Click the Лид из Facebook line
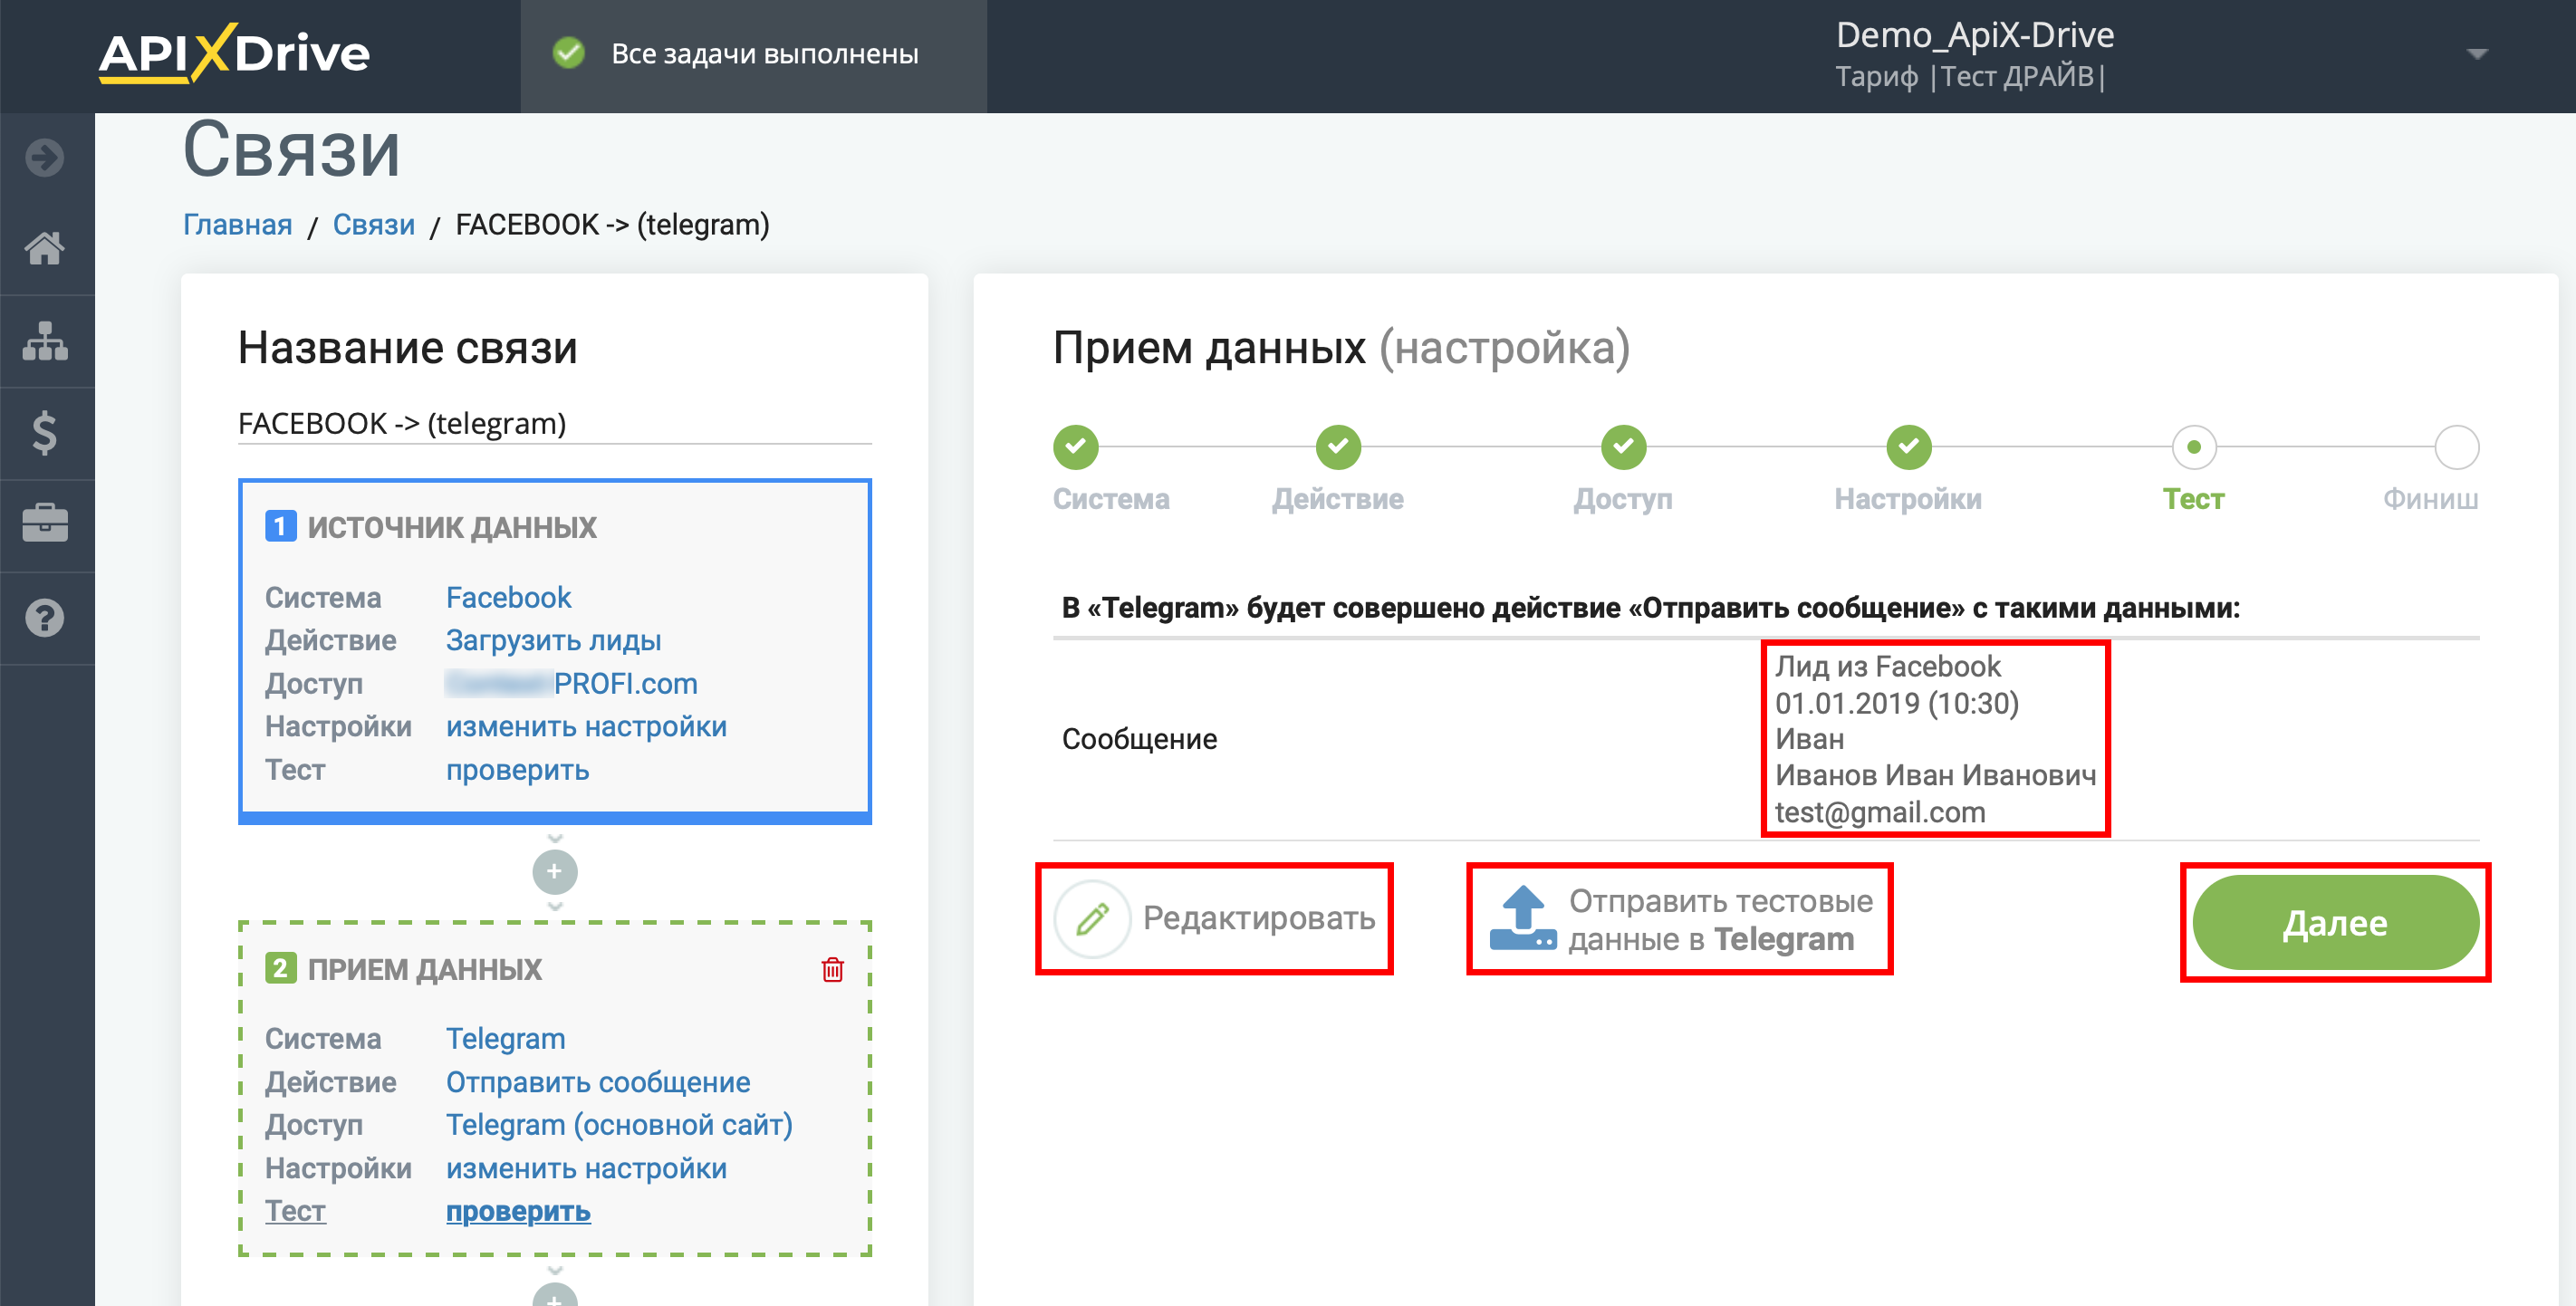2576x1306 pixels. click(x=1888, y=666)
